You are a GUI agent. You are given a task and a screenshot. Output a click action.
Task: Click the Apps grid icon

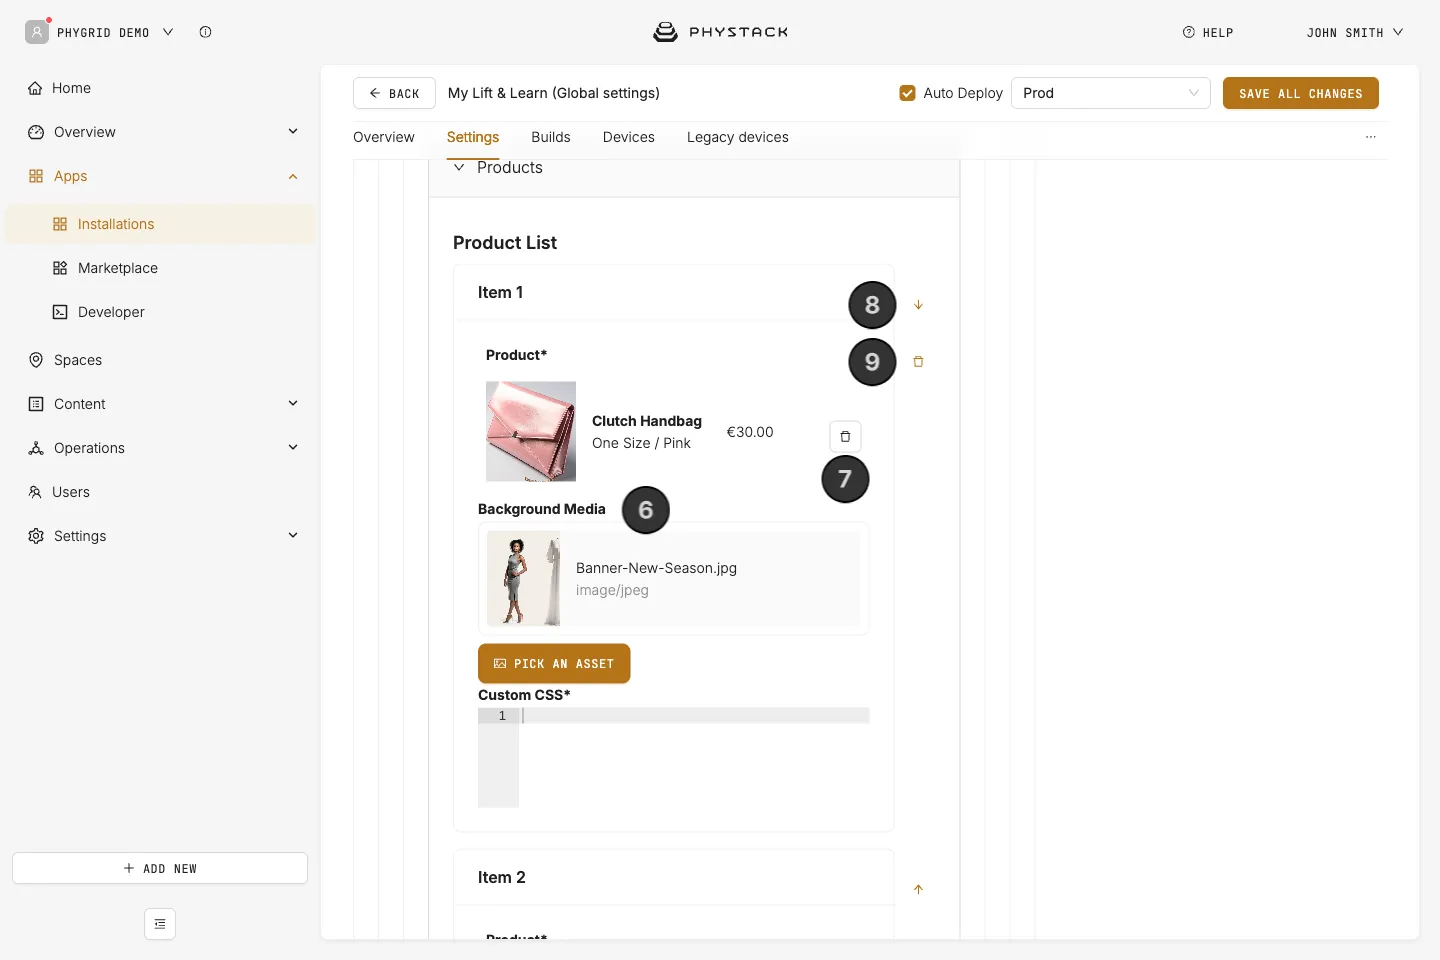(x=36, y=176)
